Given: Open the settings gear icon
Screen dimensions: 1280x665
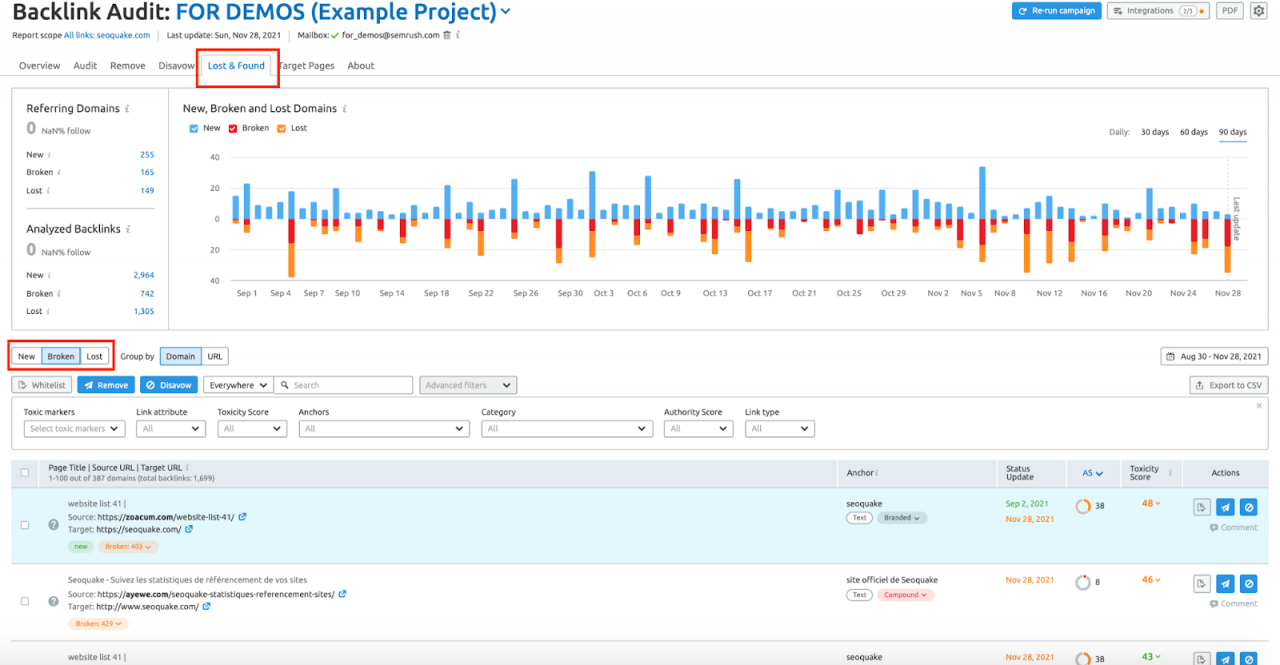Looking at the screenshot, I should coord(1258,11).
